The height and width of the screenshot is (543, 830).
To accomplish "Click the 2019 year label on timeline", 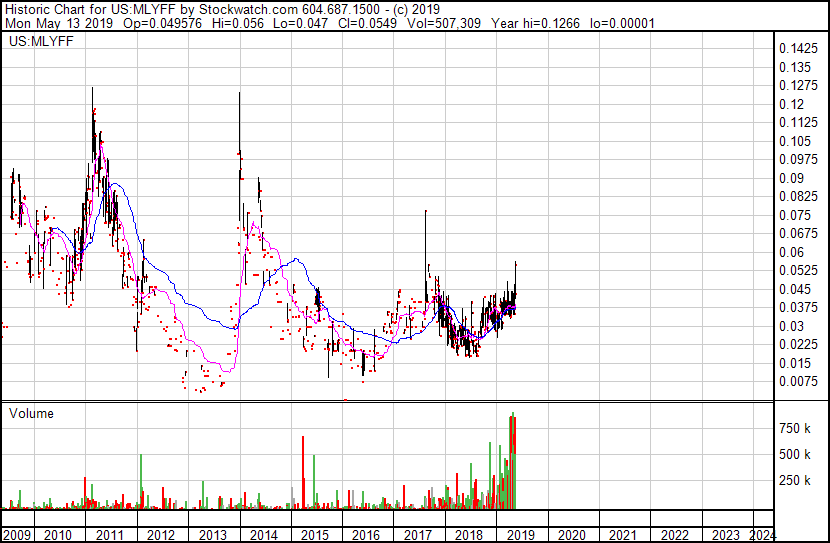I will [521, 535].
